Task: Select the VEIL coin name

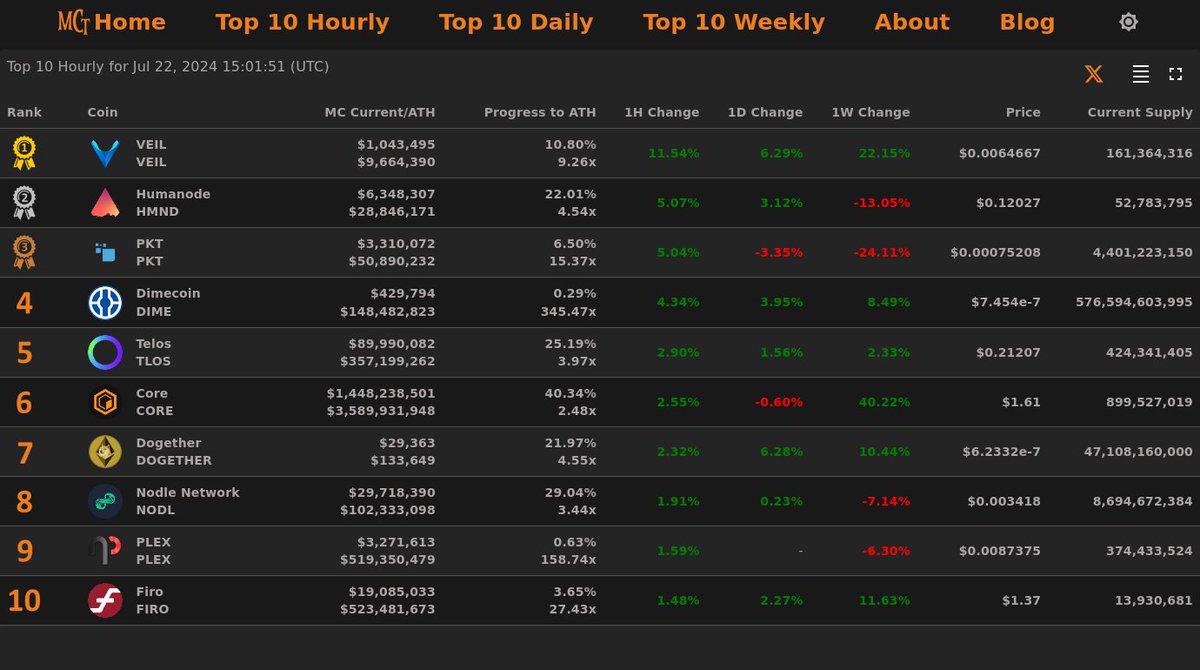Action: [x=151, y=153]
